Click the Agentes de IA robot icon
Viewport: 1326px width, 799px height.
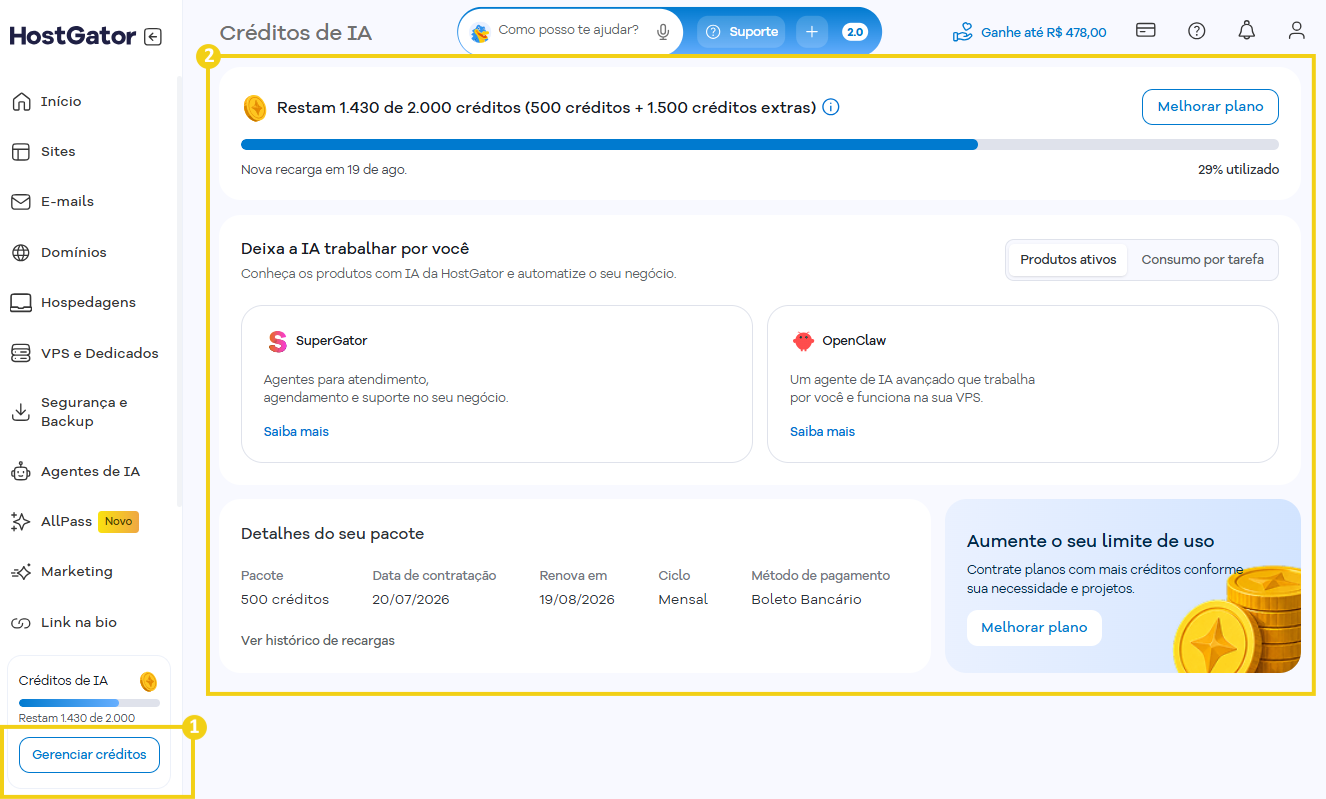(x=21, y=471)
